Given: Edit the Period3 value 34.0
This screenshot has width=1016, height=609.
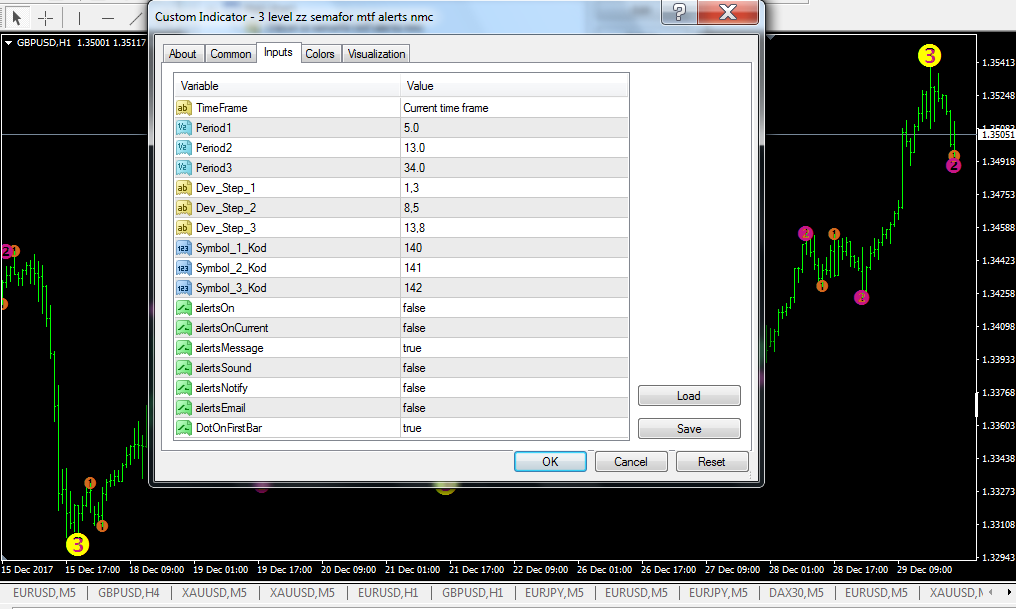Looking at the screenshot, I should coord(514,168).
